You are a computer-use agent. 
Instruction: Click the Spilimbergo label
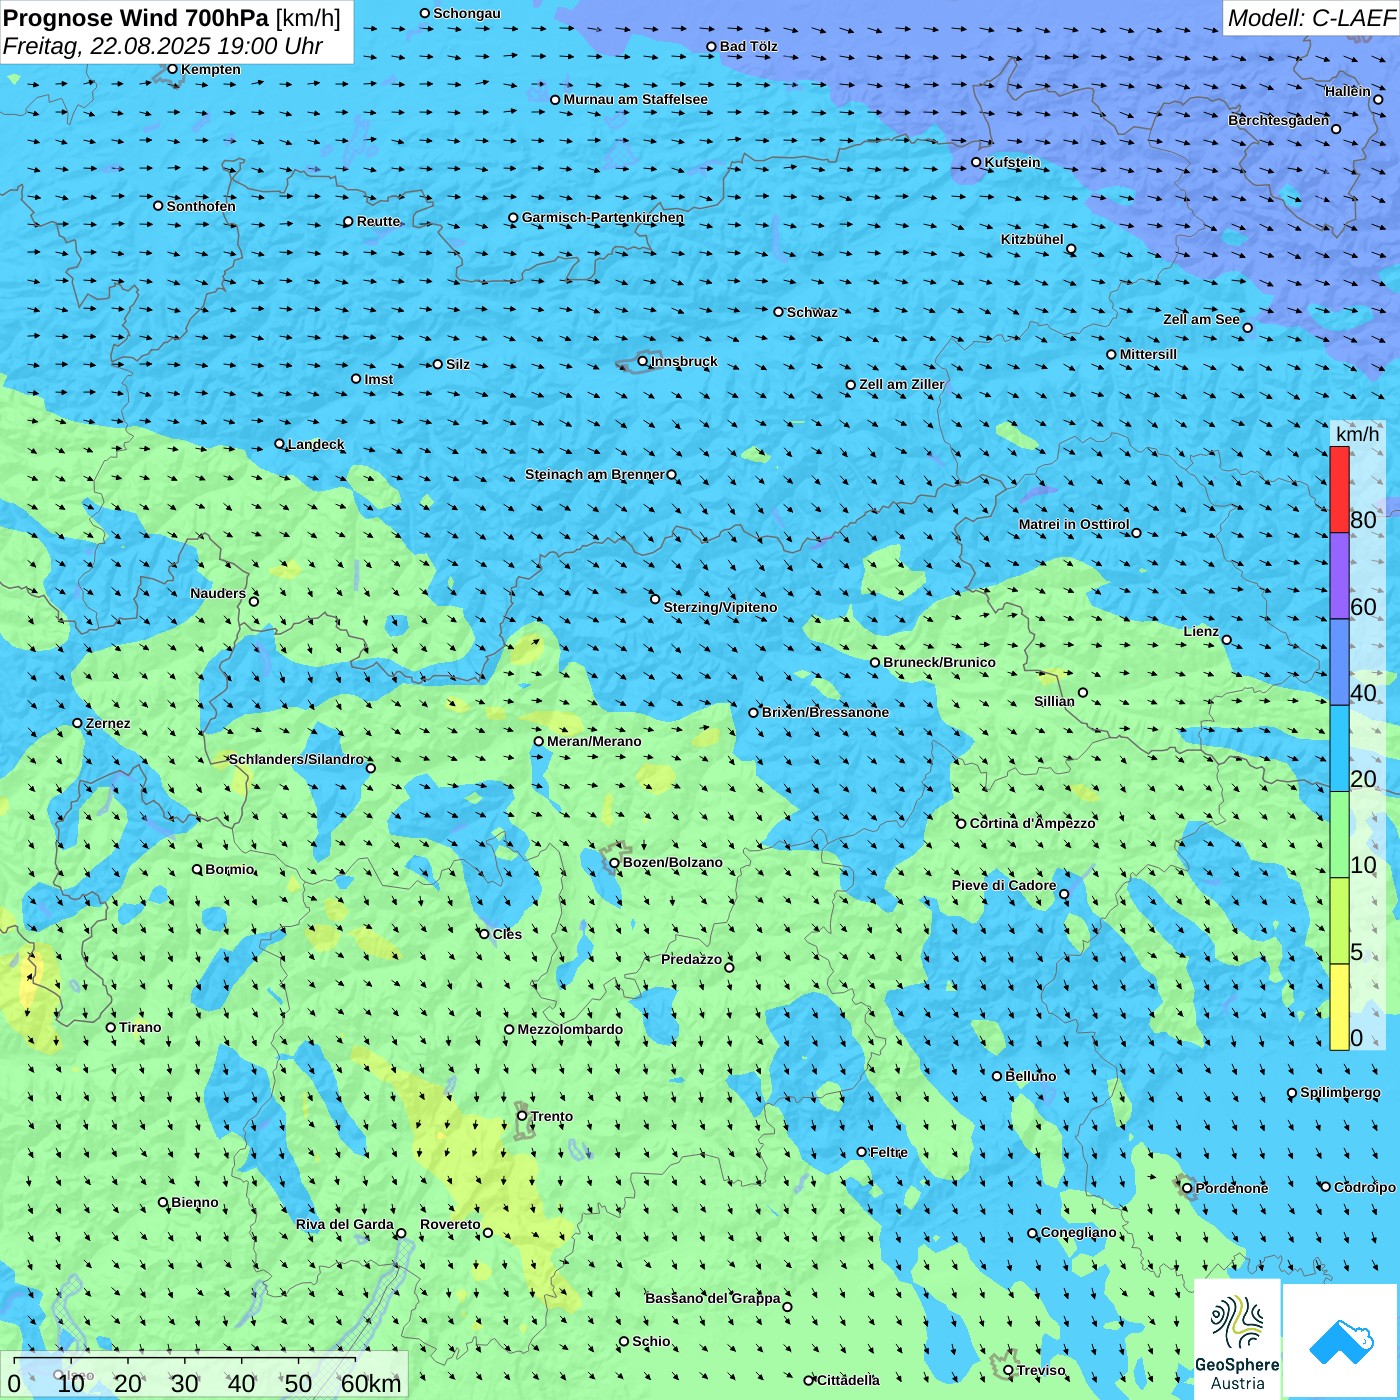[x=1340, y=1092]
